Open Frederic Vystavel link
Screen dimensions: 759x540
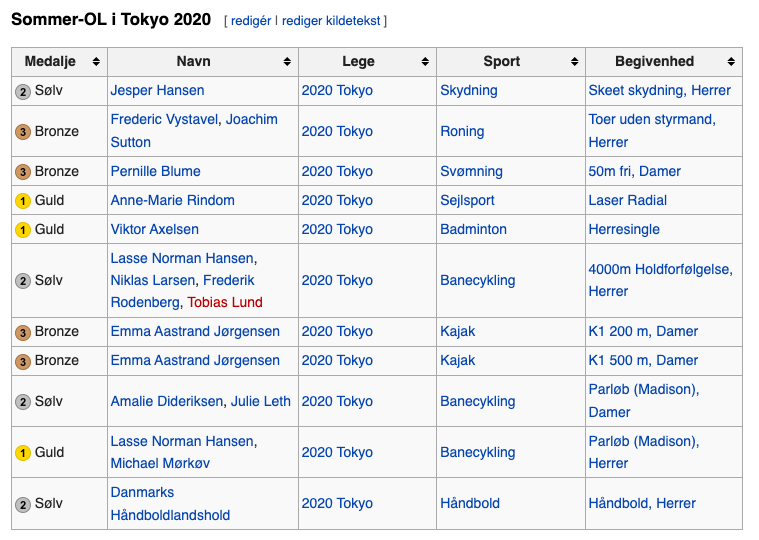coord(164,120)
